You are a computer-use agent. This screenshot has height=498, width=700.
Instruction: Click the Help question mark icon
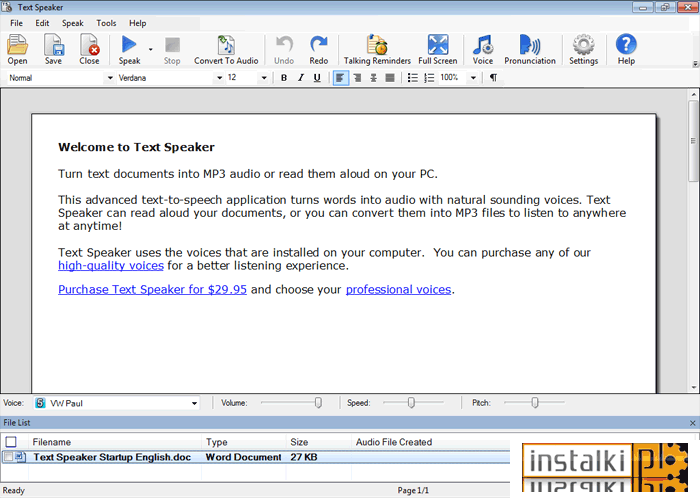[626, 49]
